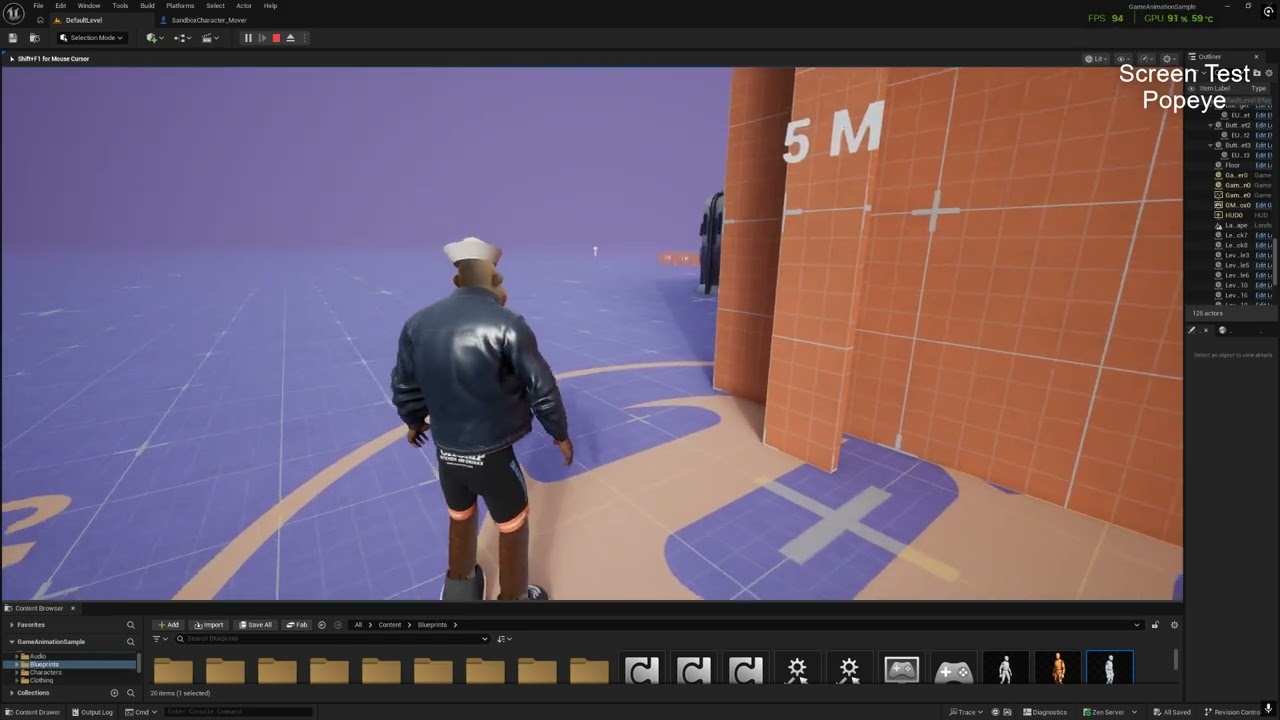The height and width of the screenshot is (720, 1280).
Task: Open the viewport settings gear dropdown
Action: (1168, 59)
